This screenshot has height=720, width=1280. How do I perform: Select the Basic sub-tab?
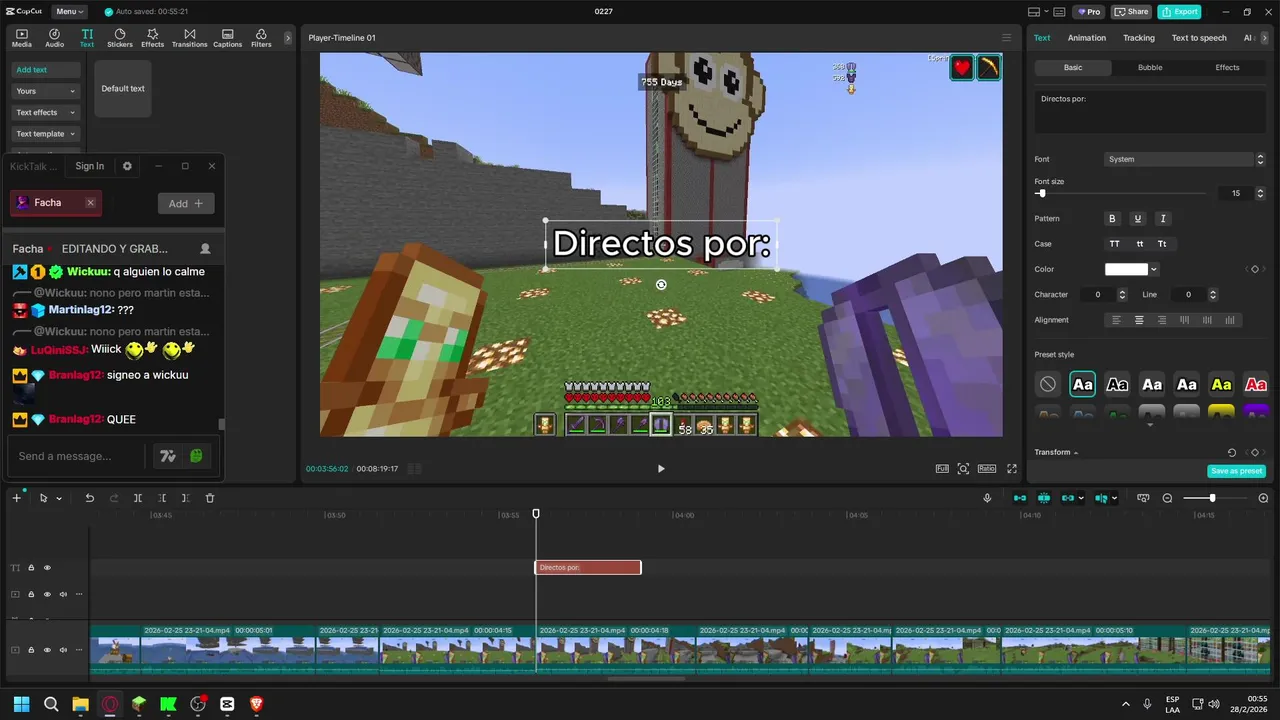pyautogui.click(x=1073, y=67)
